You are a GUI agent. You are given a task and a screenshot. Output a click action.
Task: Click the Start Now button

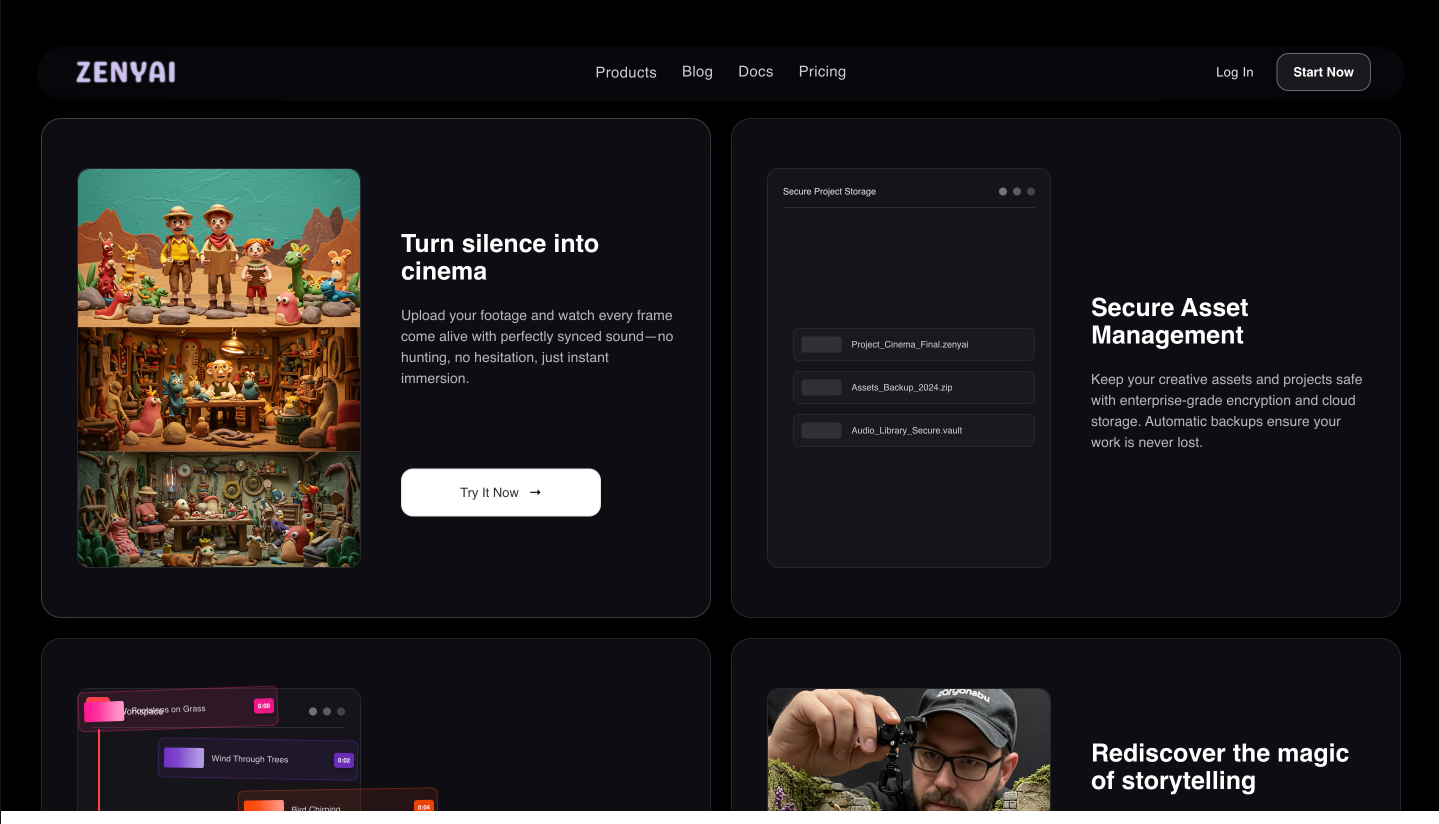coord(1323,72)
